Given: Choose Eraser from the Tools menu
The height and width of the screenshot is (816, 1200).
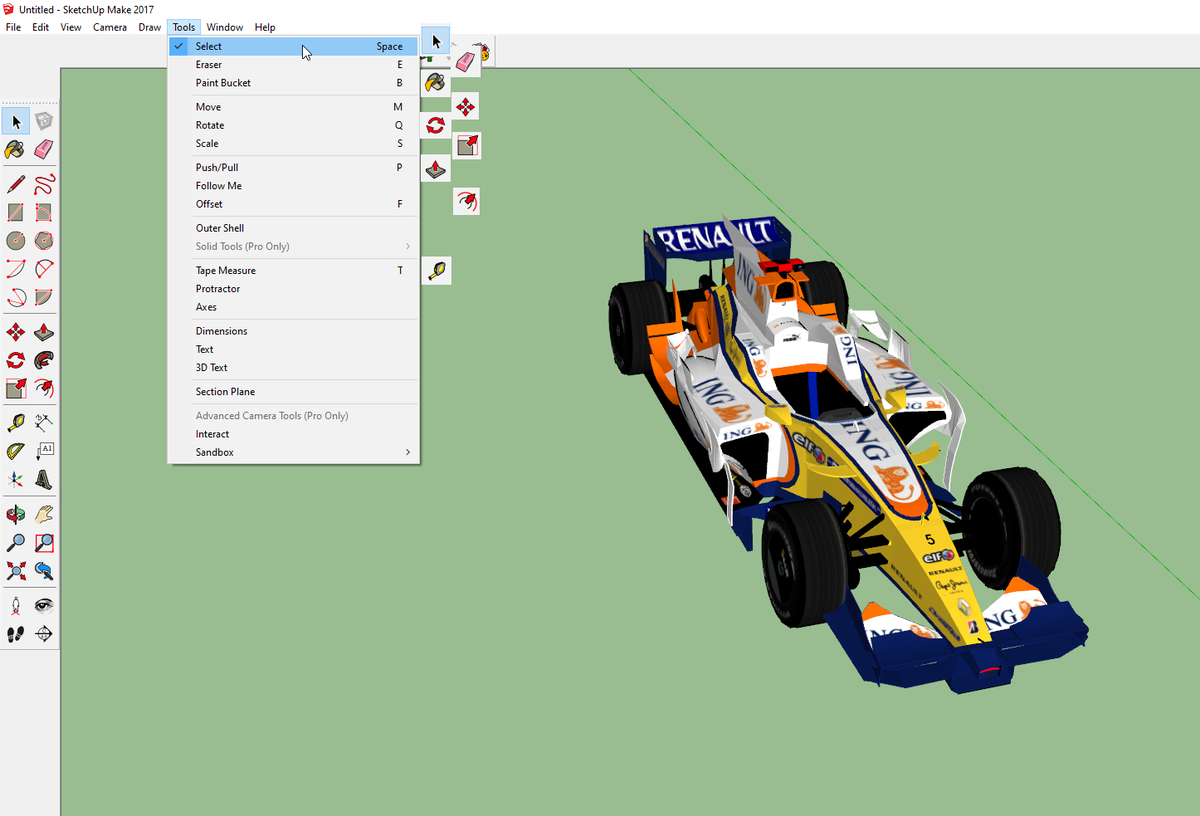Looking at the screenshot, I should tap(293, 65).
